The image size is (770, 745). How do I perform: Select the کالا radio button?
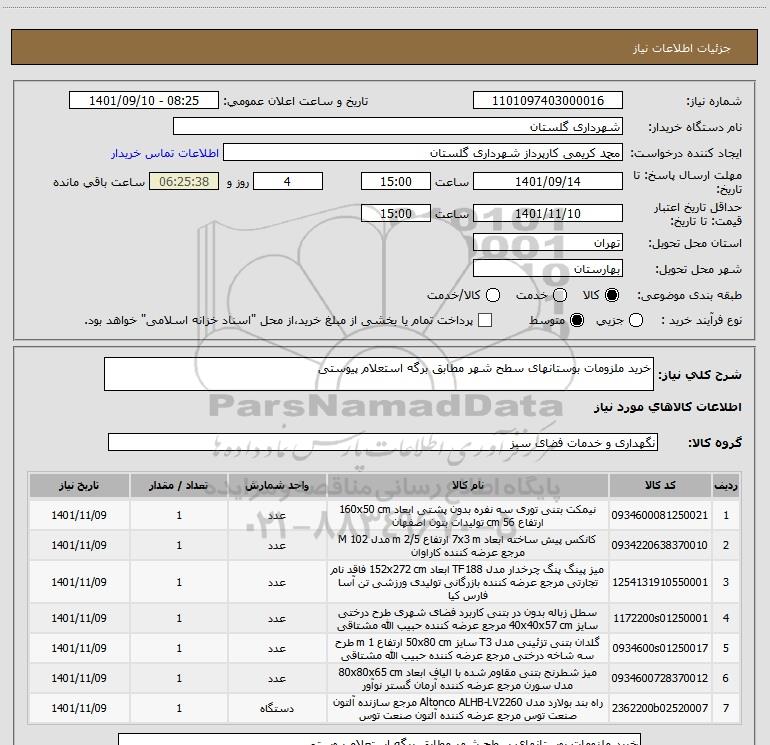tap(612, 295)
